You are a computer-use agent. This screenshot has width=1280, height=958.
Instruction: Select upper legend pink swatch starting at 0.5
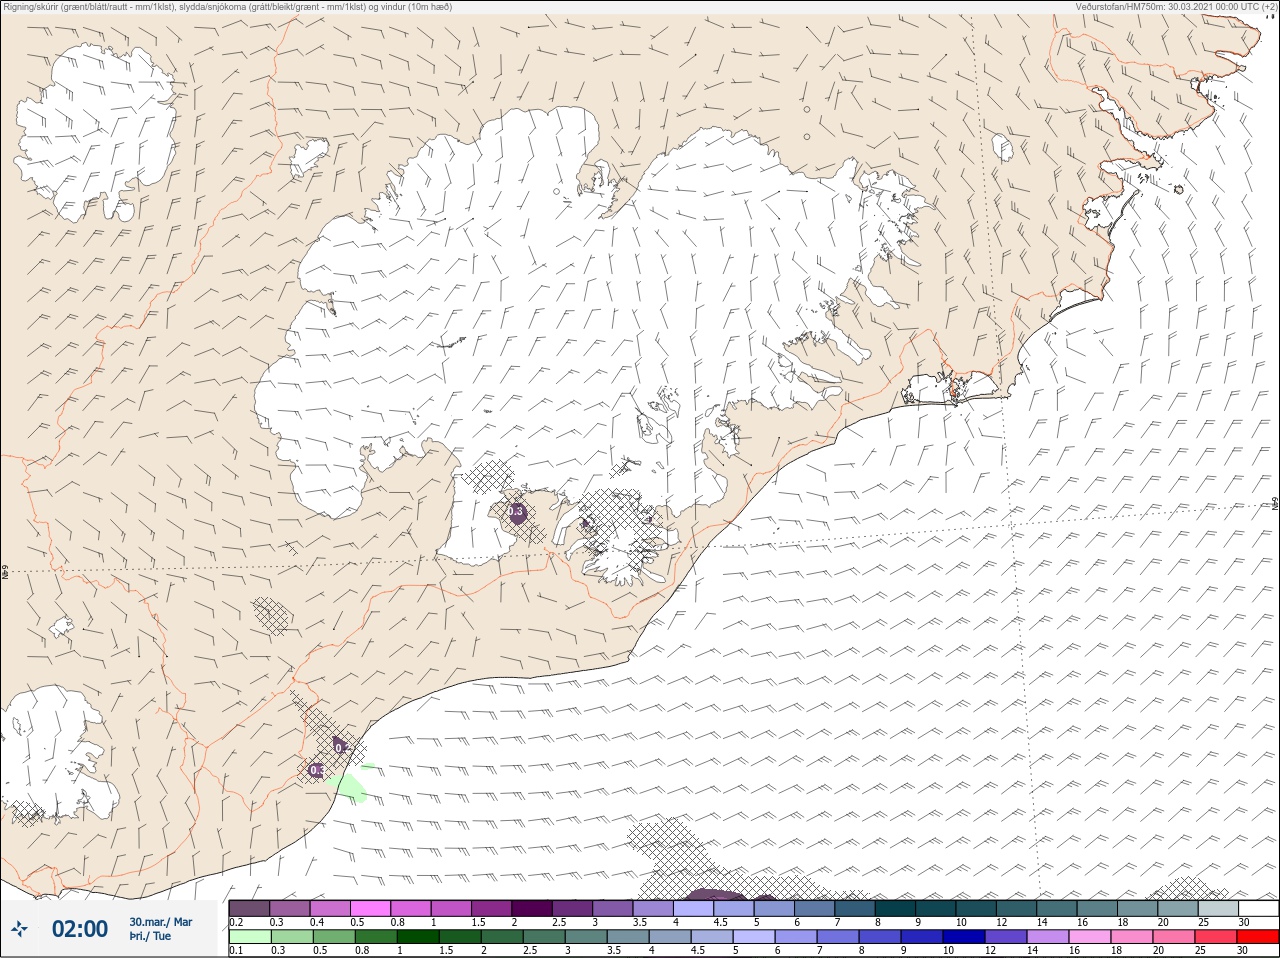370,908
